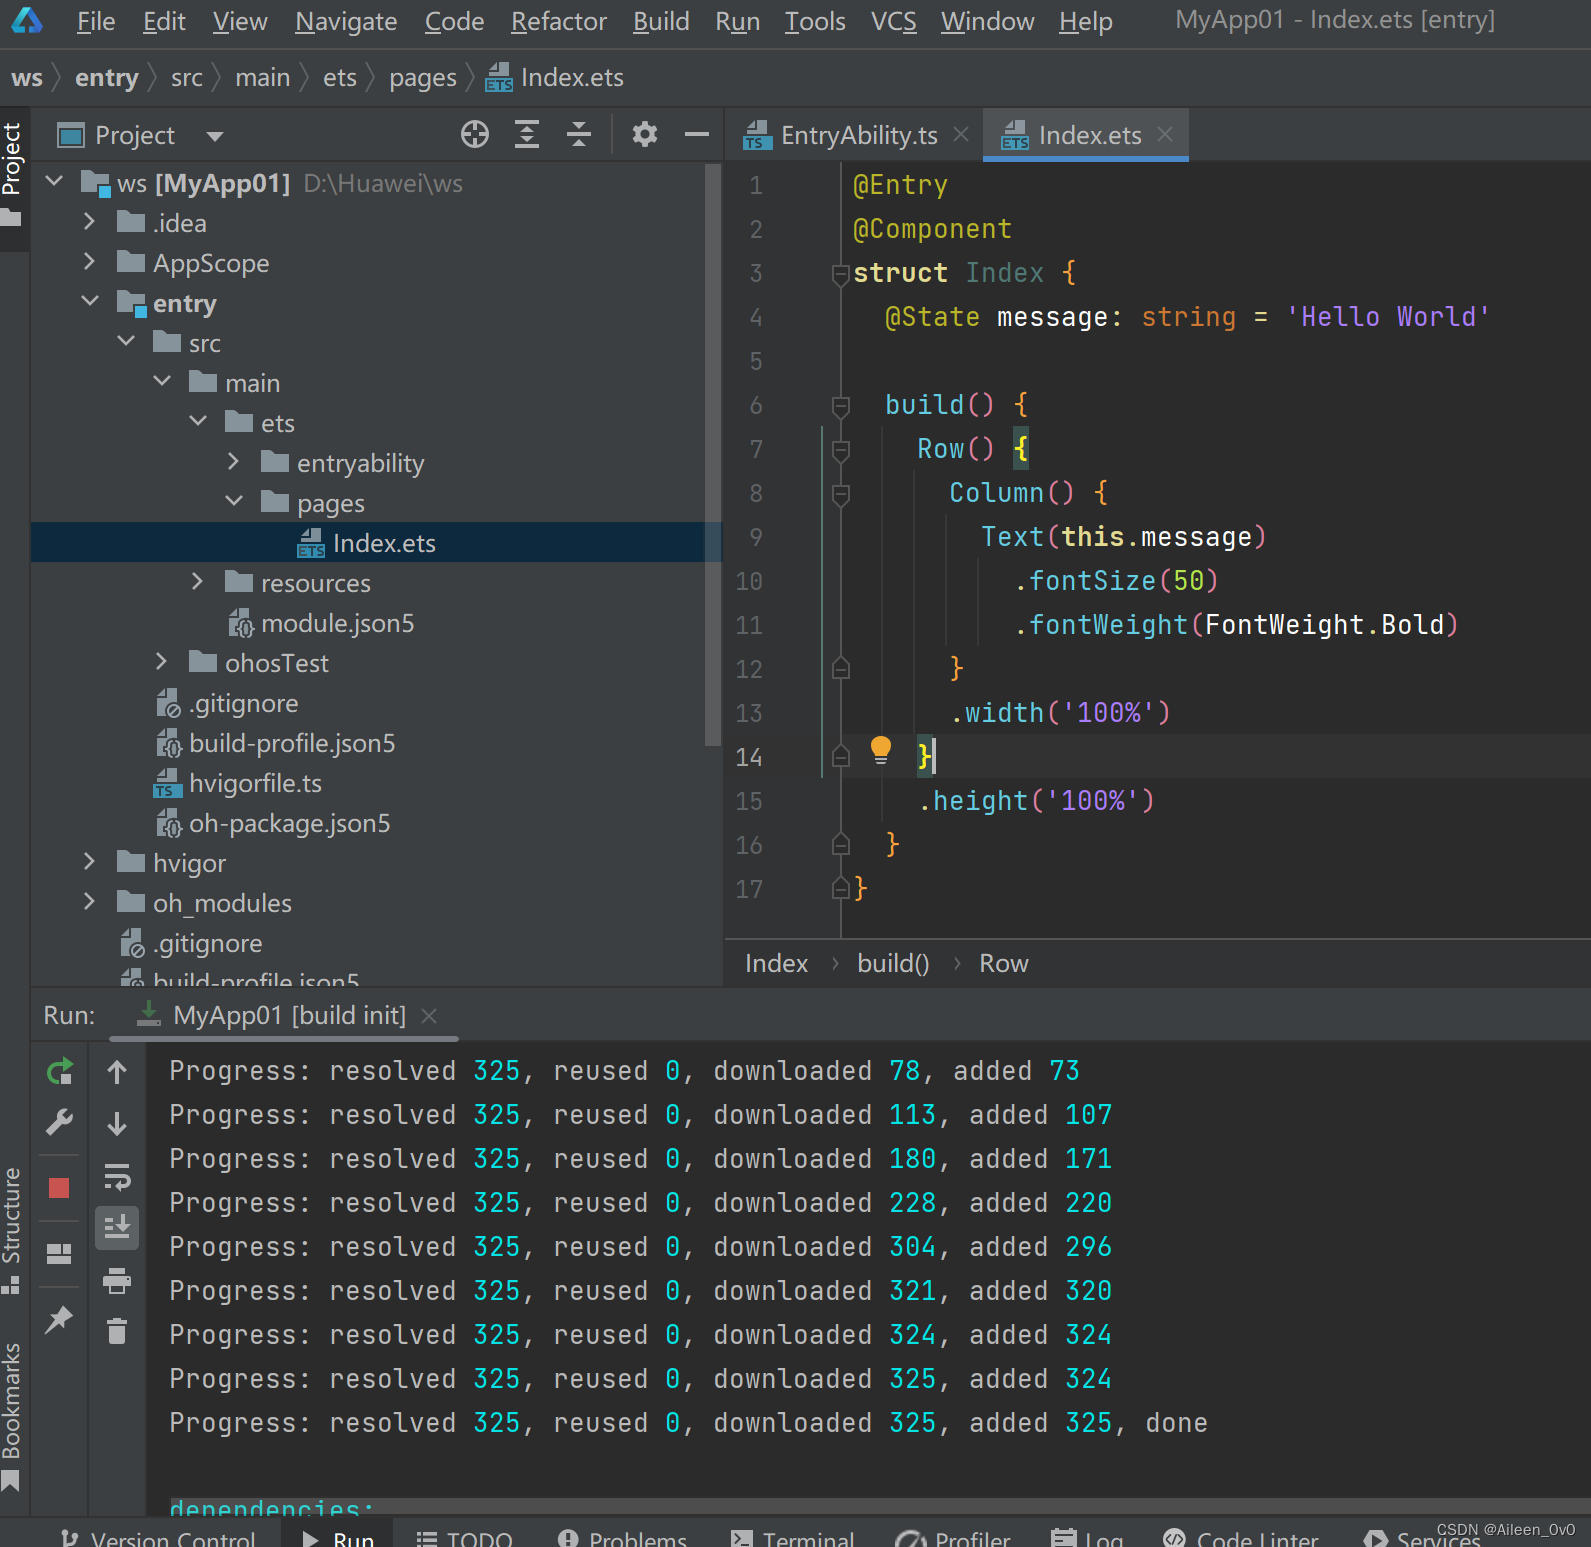The height and width of the screenshot is (1547, 1591).
Task: Stop the running build with red square
Action: pyautogui.click(x=59, y=1187)
